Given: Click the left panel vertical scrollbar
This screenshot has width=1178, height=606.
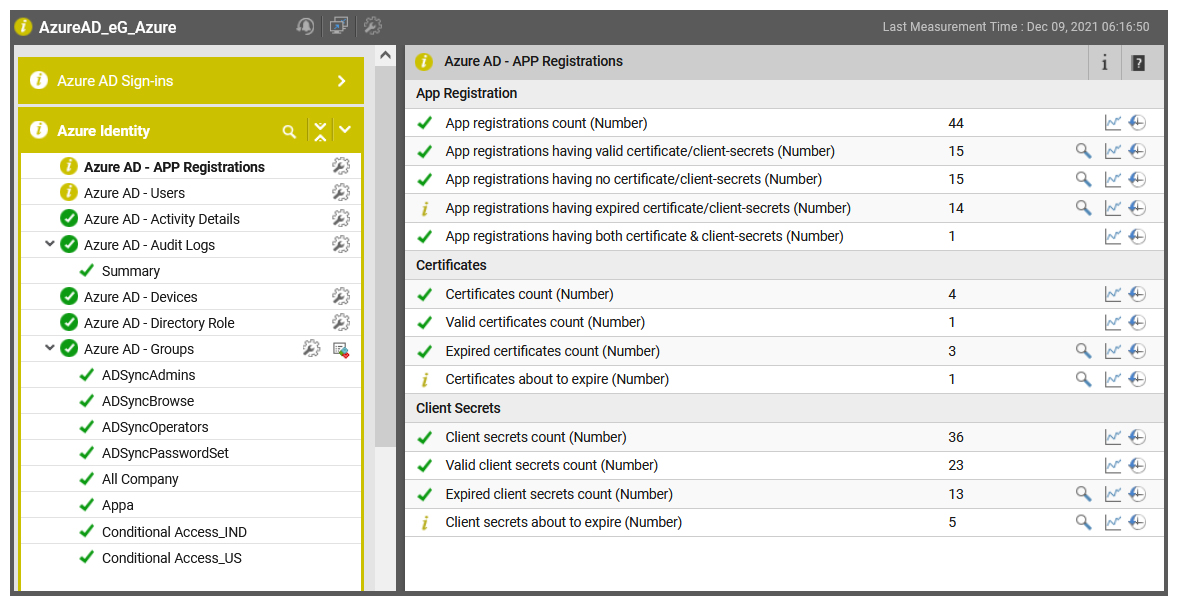Looking at the screenshot, I should (385, 257).
